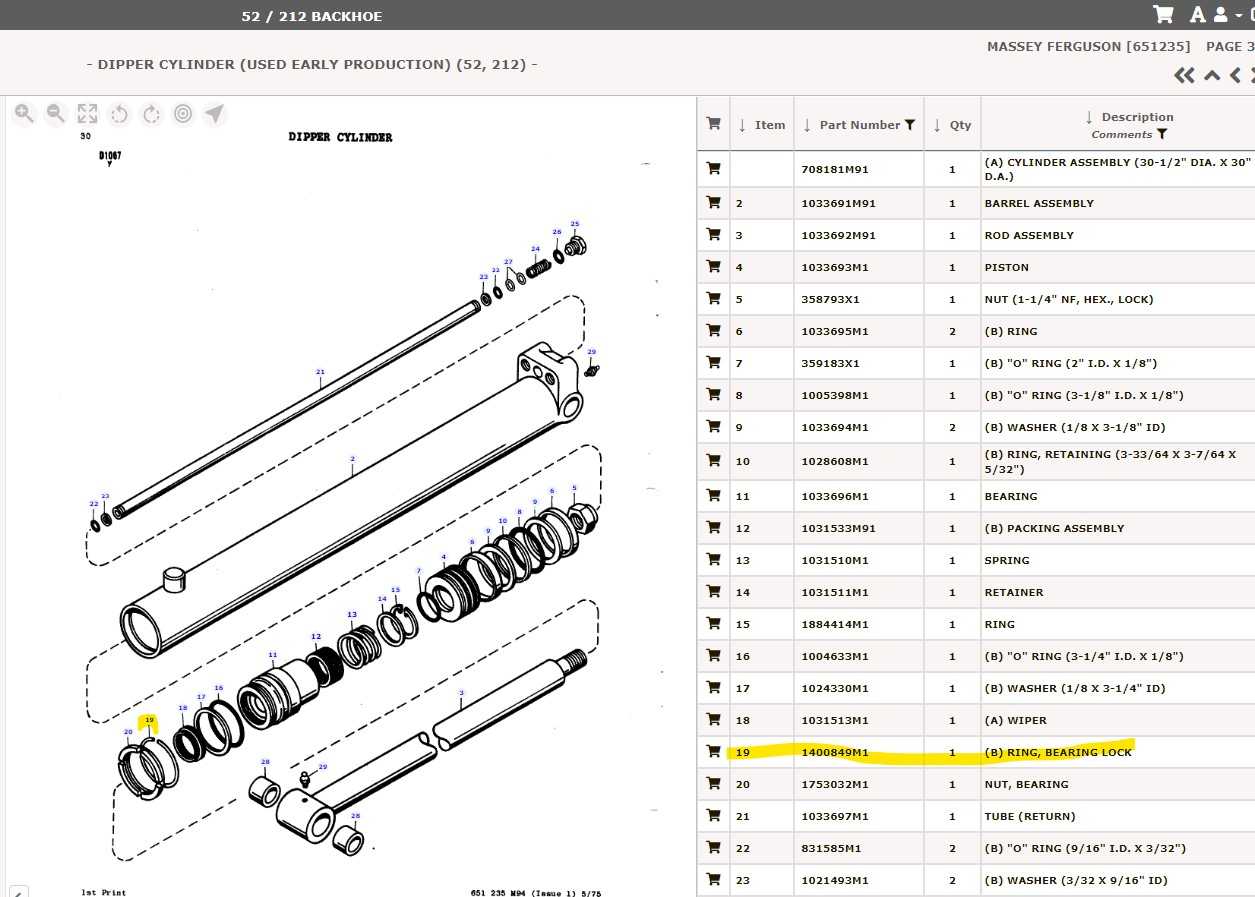The height and width of the screenshot is (897, 1255).
Task: Add BARREL ASSEMBLY to cart
Action: [x=713, y=203]
